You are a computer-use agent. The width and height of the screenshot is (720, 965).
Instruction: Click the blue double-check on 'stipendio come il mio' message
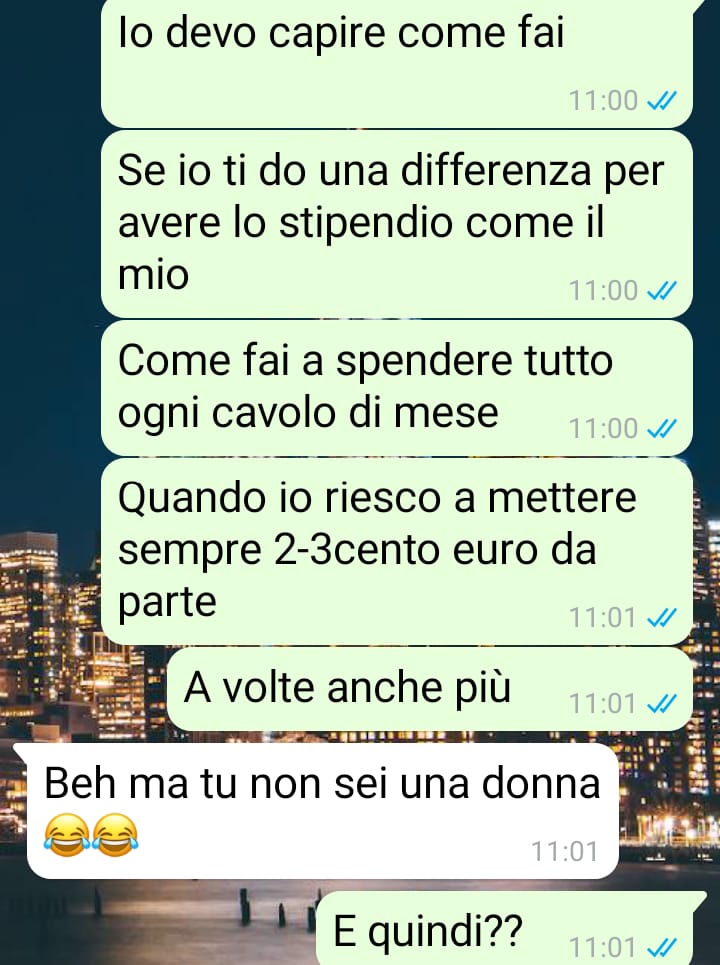click(x=662, y=290)
